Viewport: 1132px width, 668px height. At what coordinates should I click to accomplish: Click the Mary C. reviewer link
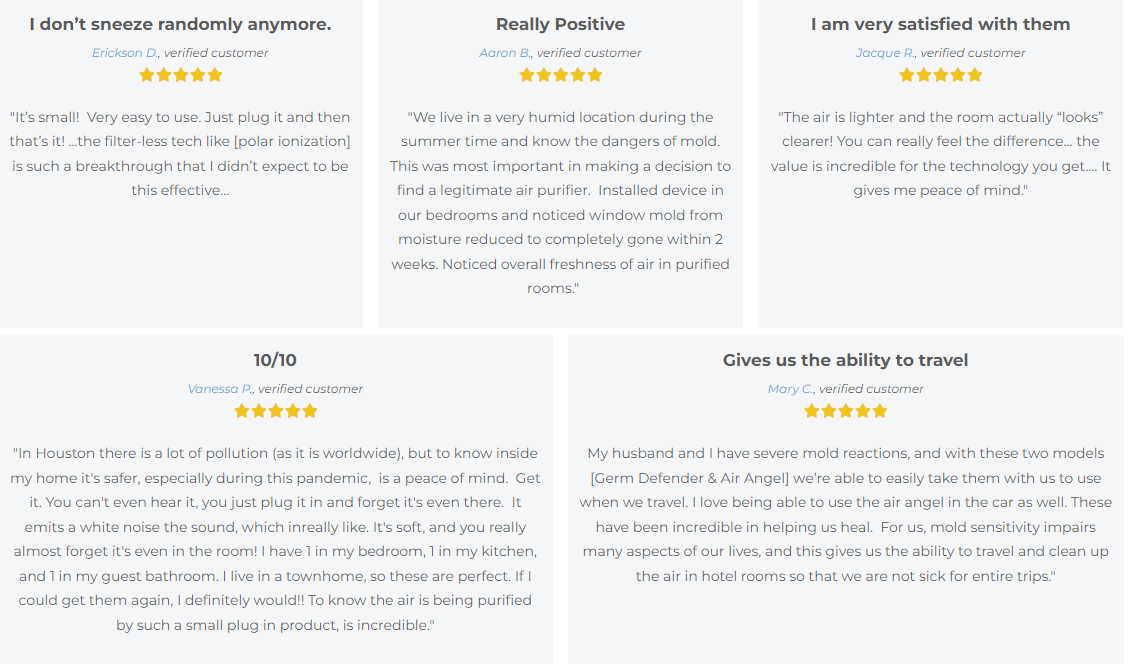point(790,389)
